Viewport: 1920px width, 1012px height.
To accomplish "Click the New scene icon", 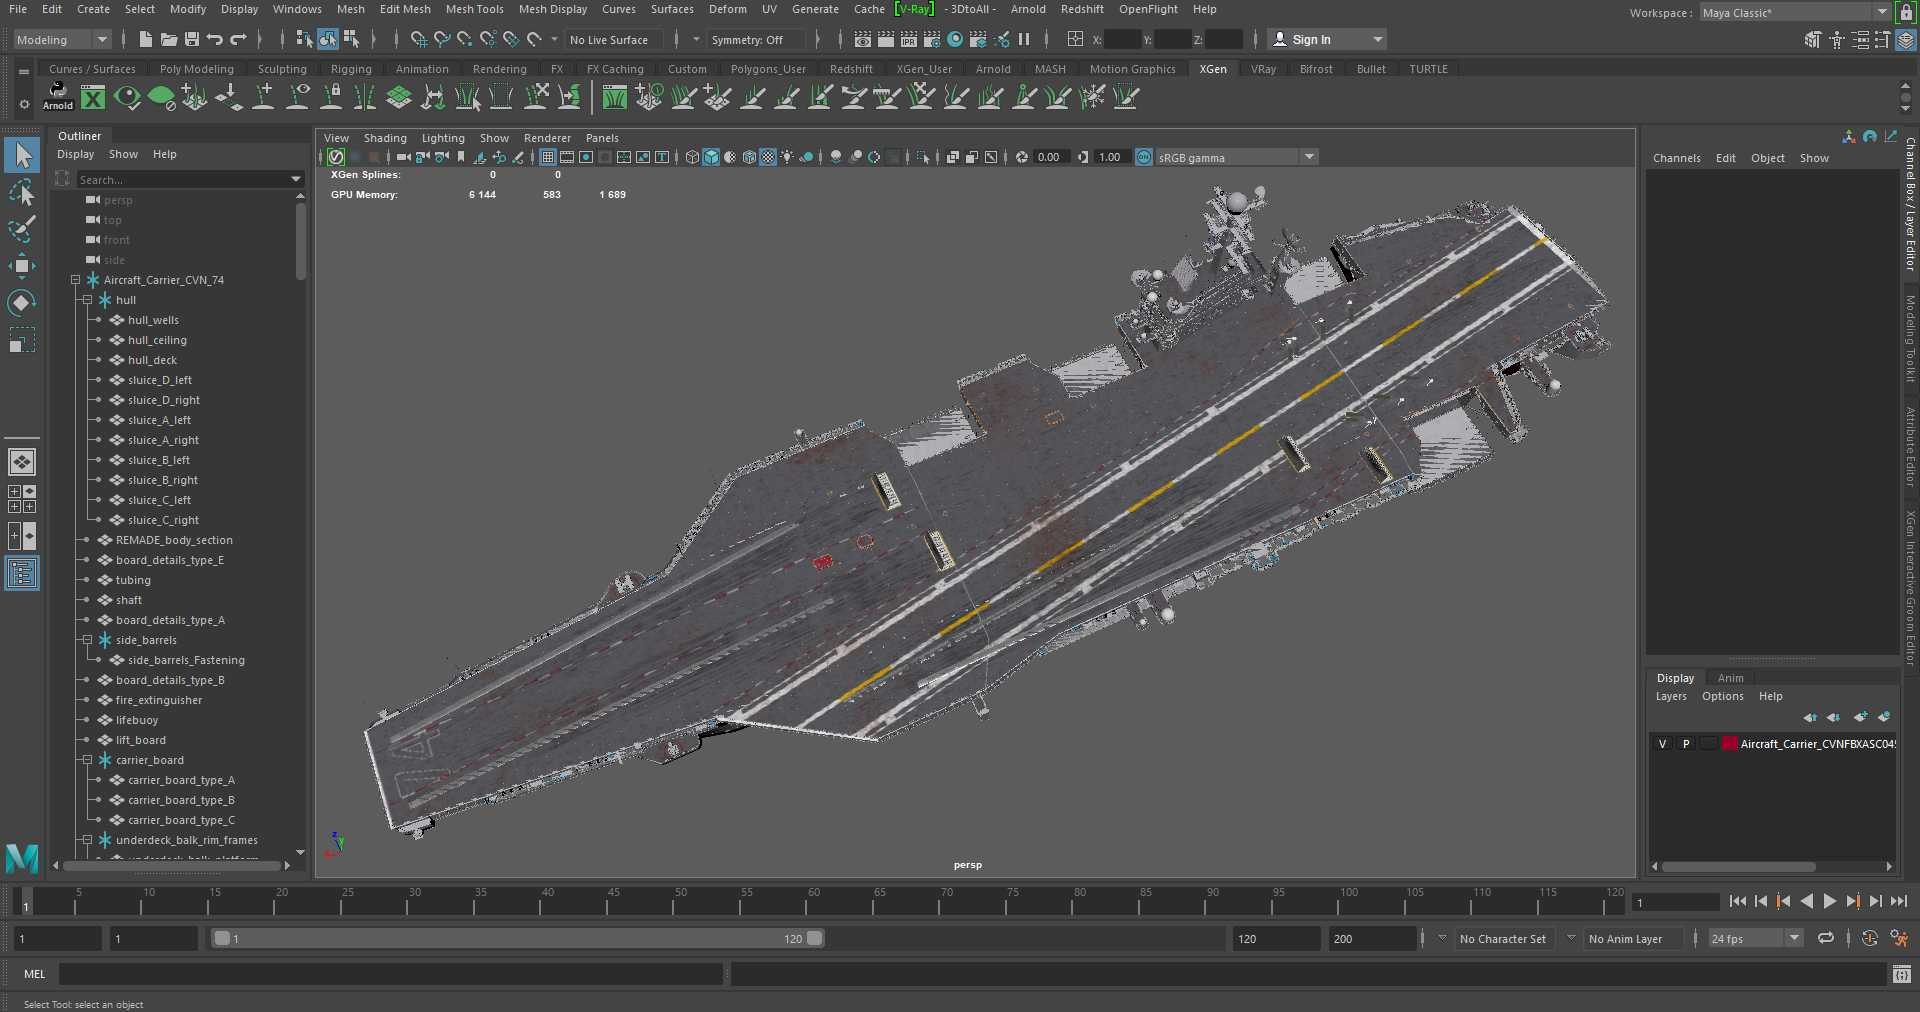I will [x=146, y=39].
